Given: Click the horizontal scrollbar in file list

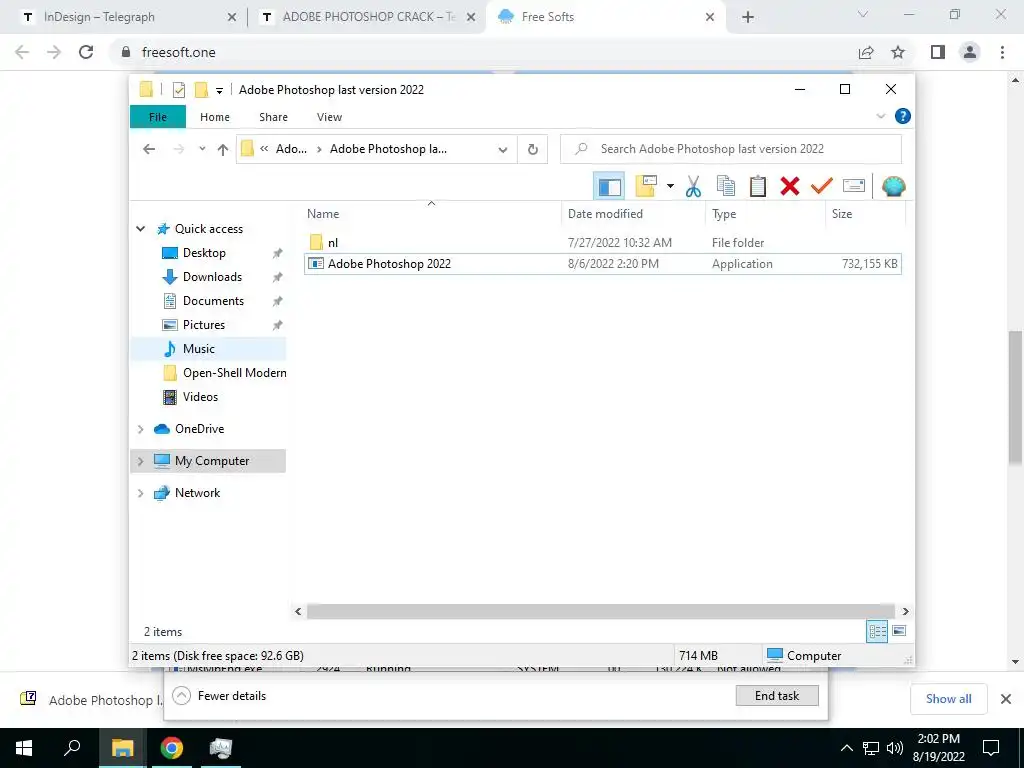Looking at the screenshot, I should tap(600, 611).
